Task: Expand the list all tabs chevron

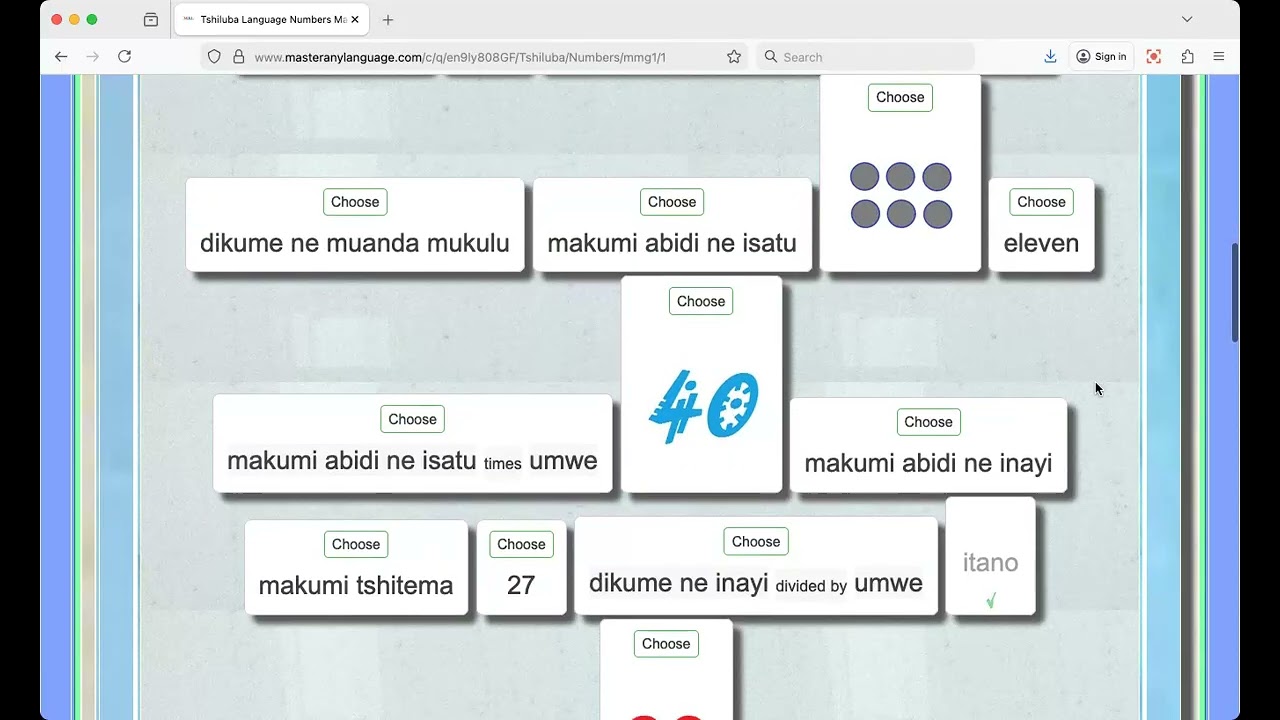Action: pyautogui.click(x=1187, y=19)
